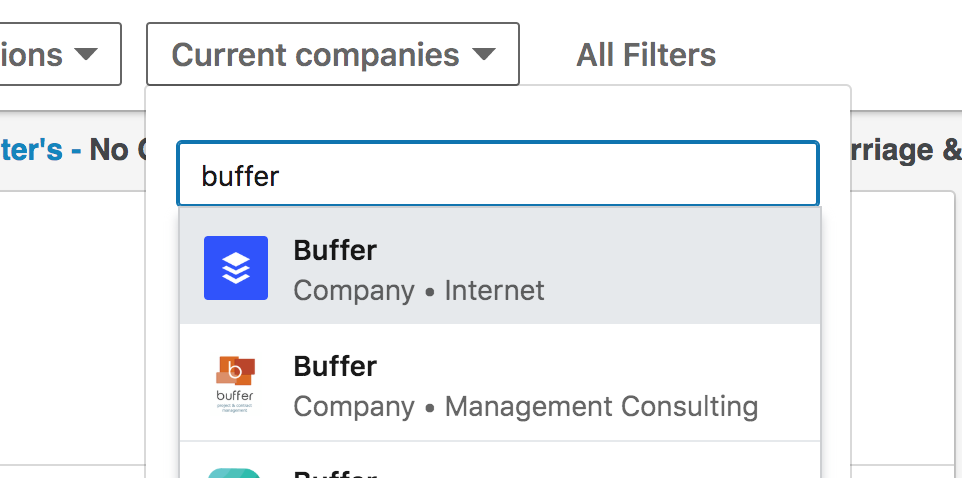Click the company search field containing "buffer"

click(498, 175)
